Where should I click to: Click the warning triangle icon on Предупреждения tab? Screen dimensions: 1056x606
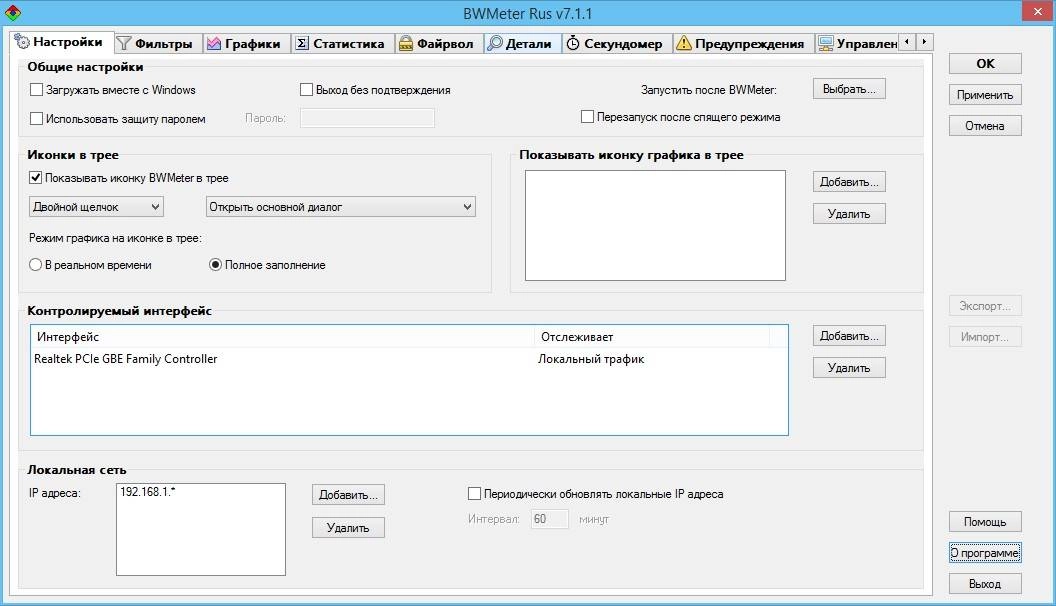pyautogui.click(x=684, y=43)
